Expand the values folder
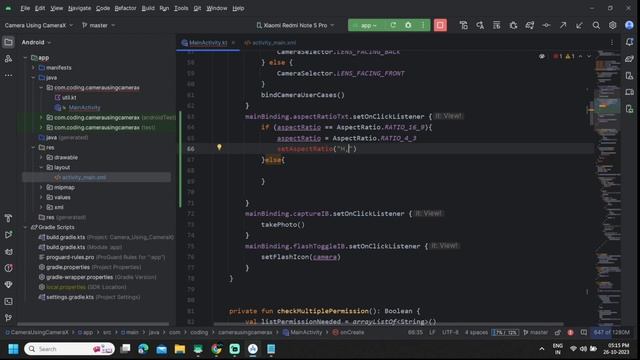Viewport: 640px width, 360px height. (x=41, y=197)
